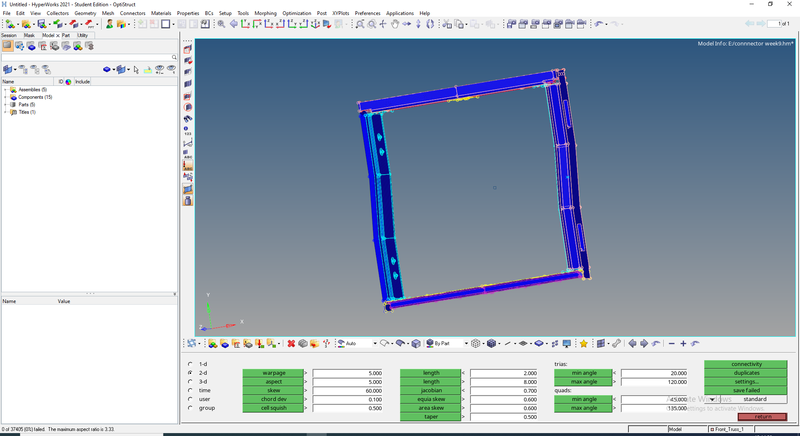The width and height of the screenshot is (800, 436).
Task: Click the XY top plane view icon
Action: coord(245,24)
